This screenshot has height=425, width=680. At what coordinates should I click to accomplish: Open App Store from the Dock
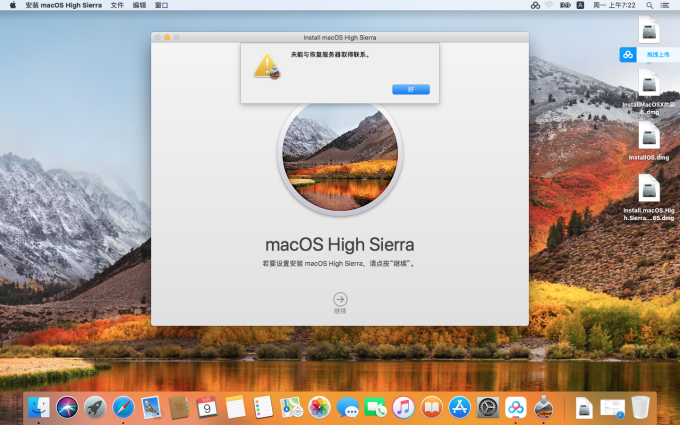460,408
